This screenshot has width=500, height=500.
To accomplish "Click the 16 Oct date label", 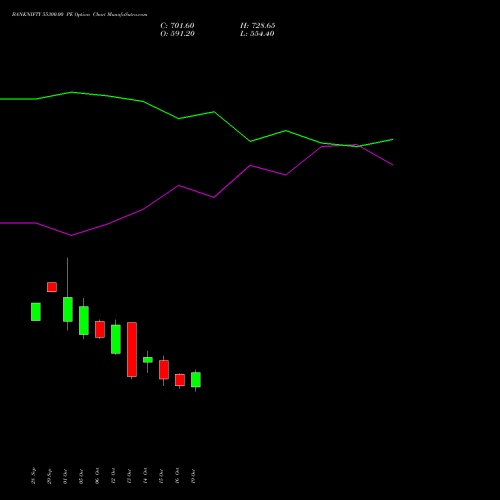I will (177, 476).
